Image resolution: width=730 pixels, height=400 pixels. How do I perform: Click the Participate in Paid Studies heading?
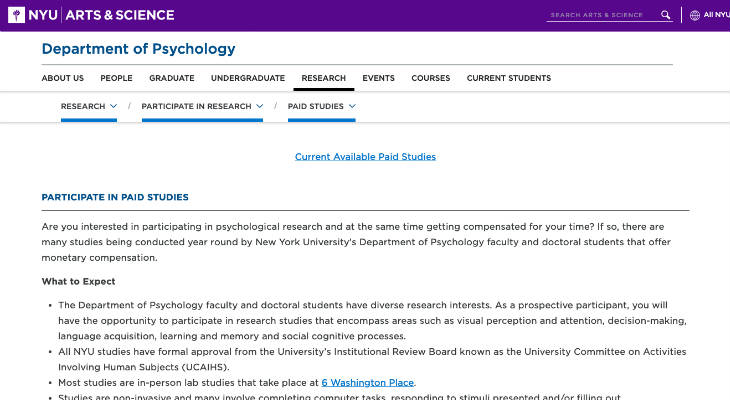click(115, 197)
